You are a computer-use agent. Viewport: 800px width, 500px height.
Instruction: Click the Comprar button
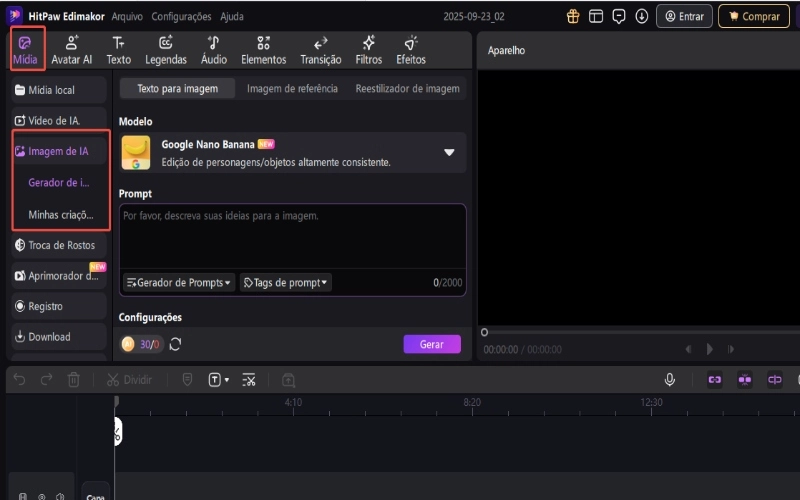tap(754, 16)
